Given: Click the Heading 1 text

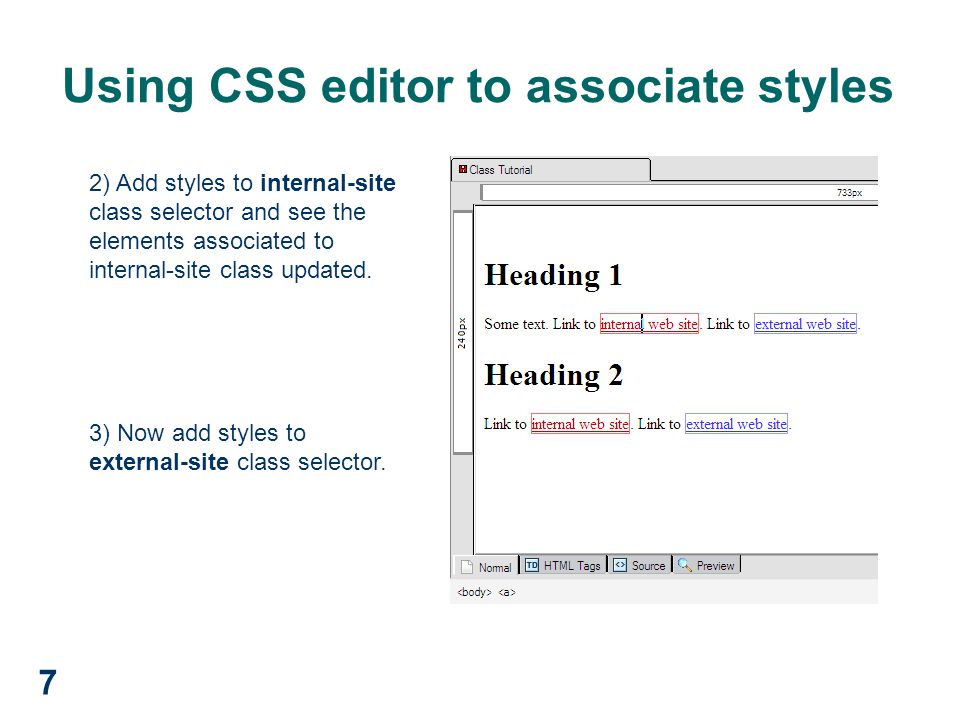Looking at the screenshot, I should click(553, 276).
